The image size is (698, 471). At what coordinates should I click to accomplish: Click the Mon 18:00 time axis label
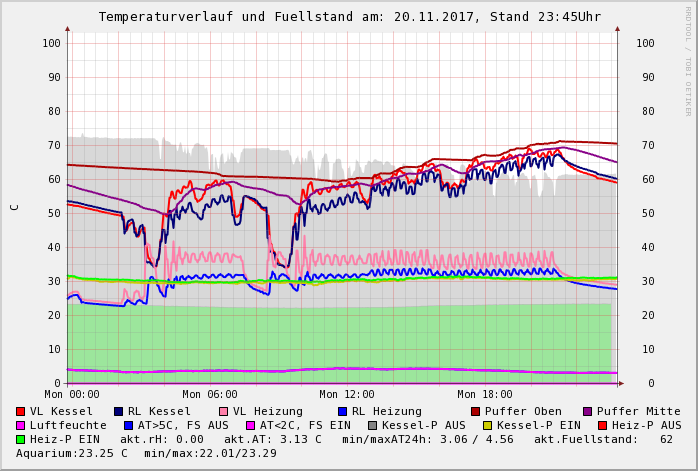pyautogui.click(x=484, y=394)
